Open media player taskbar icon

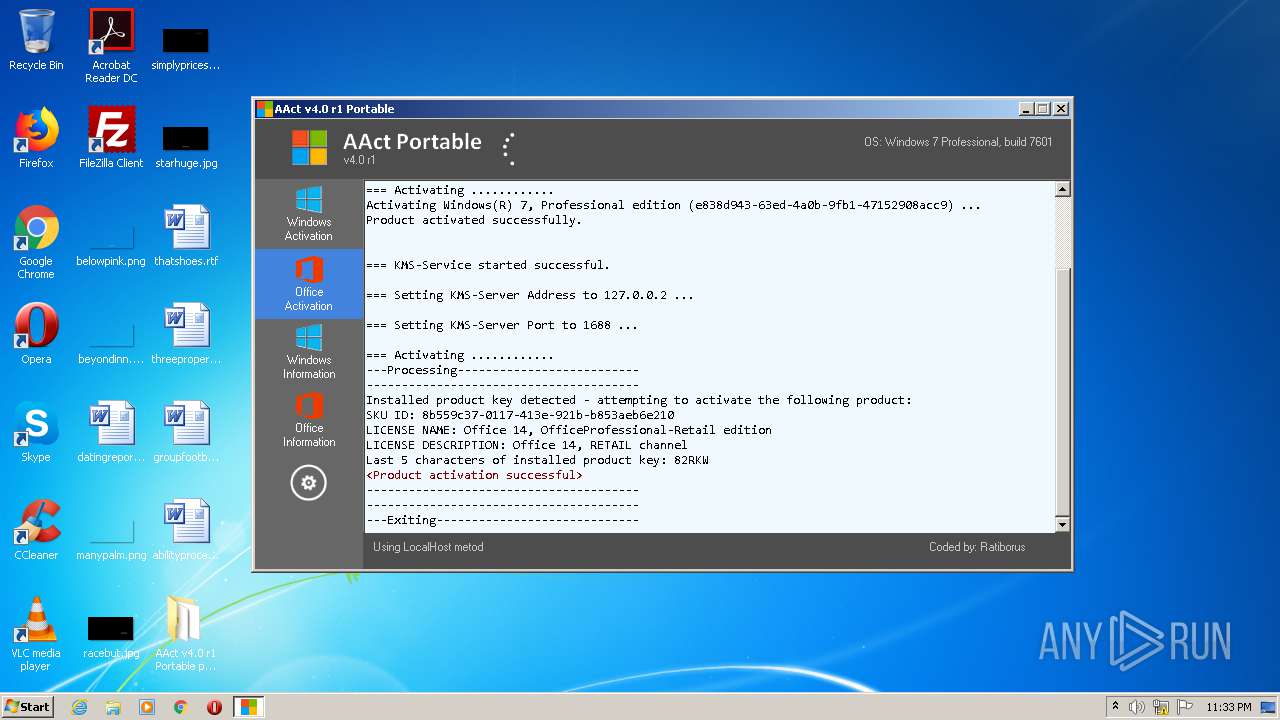pos(147,707)
